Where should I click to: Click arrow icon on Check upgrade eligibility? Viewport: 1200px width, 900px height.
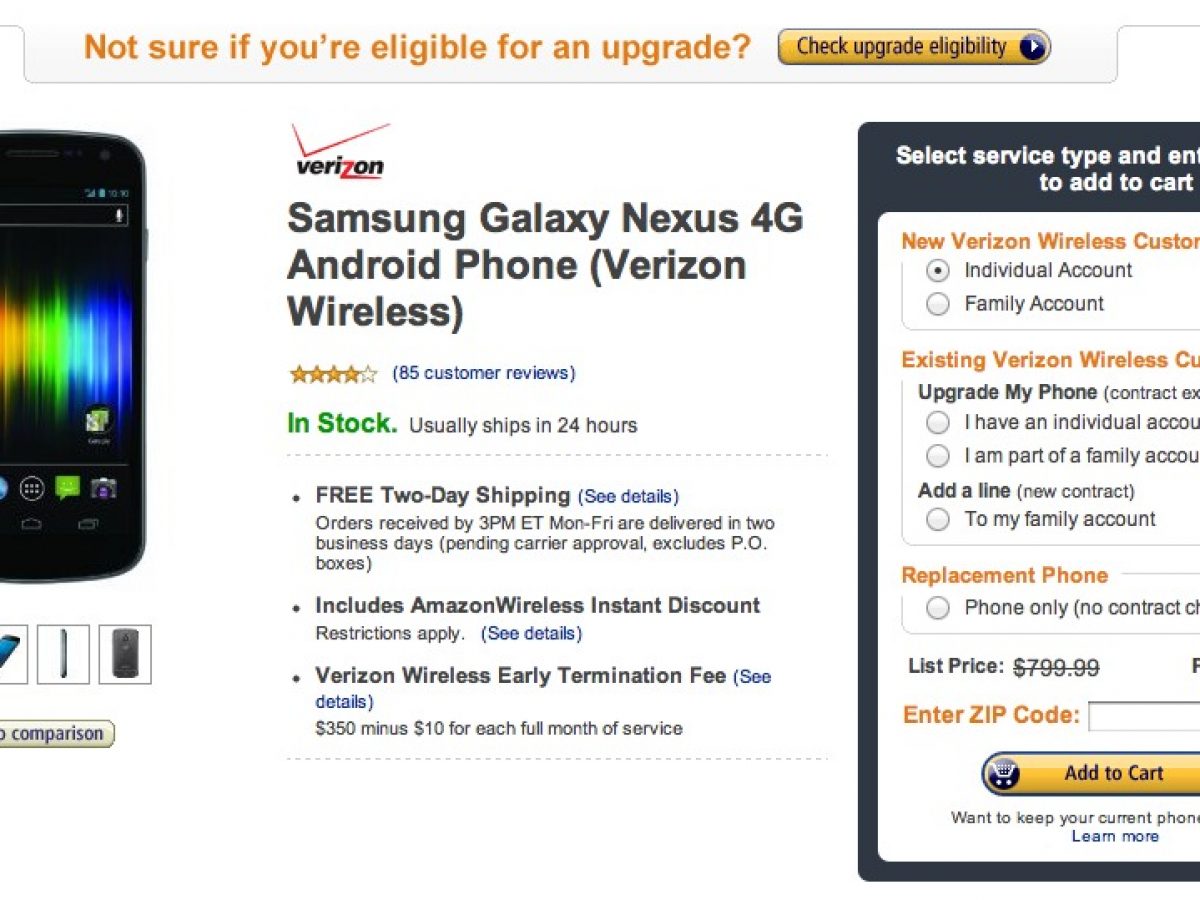tap(1032, 47)
